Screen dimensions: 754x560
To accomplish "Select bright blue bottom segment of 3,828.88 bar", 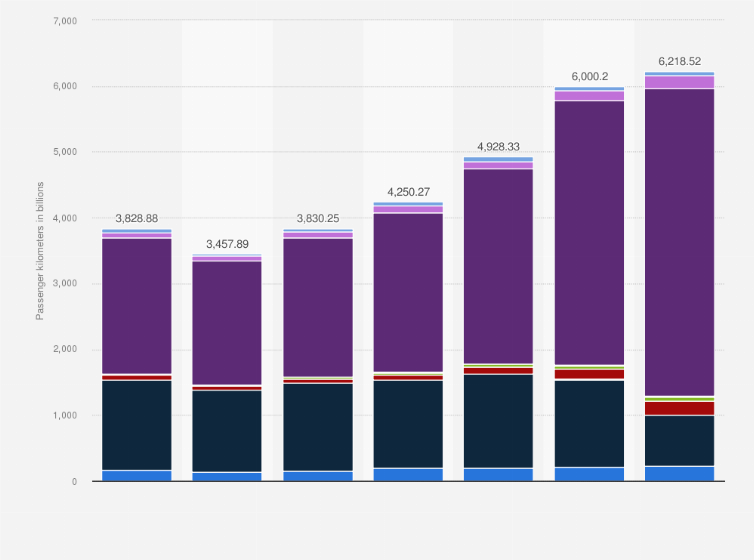I will click(137, 476).
